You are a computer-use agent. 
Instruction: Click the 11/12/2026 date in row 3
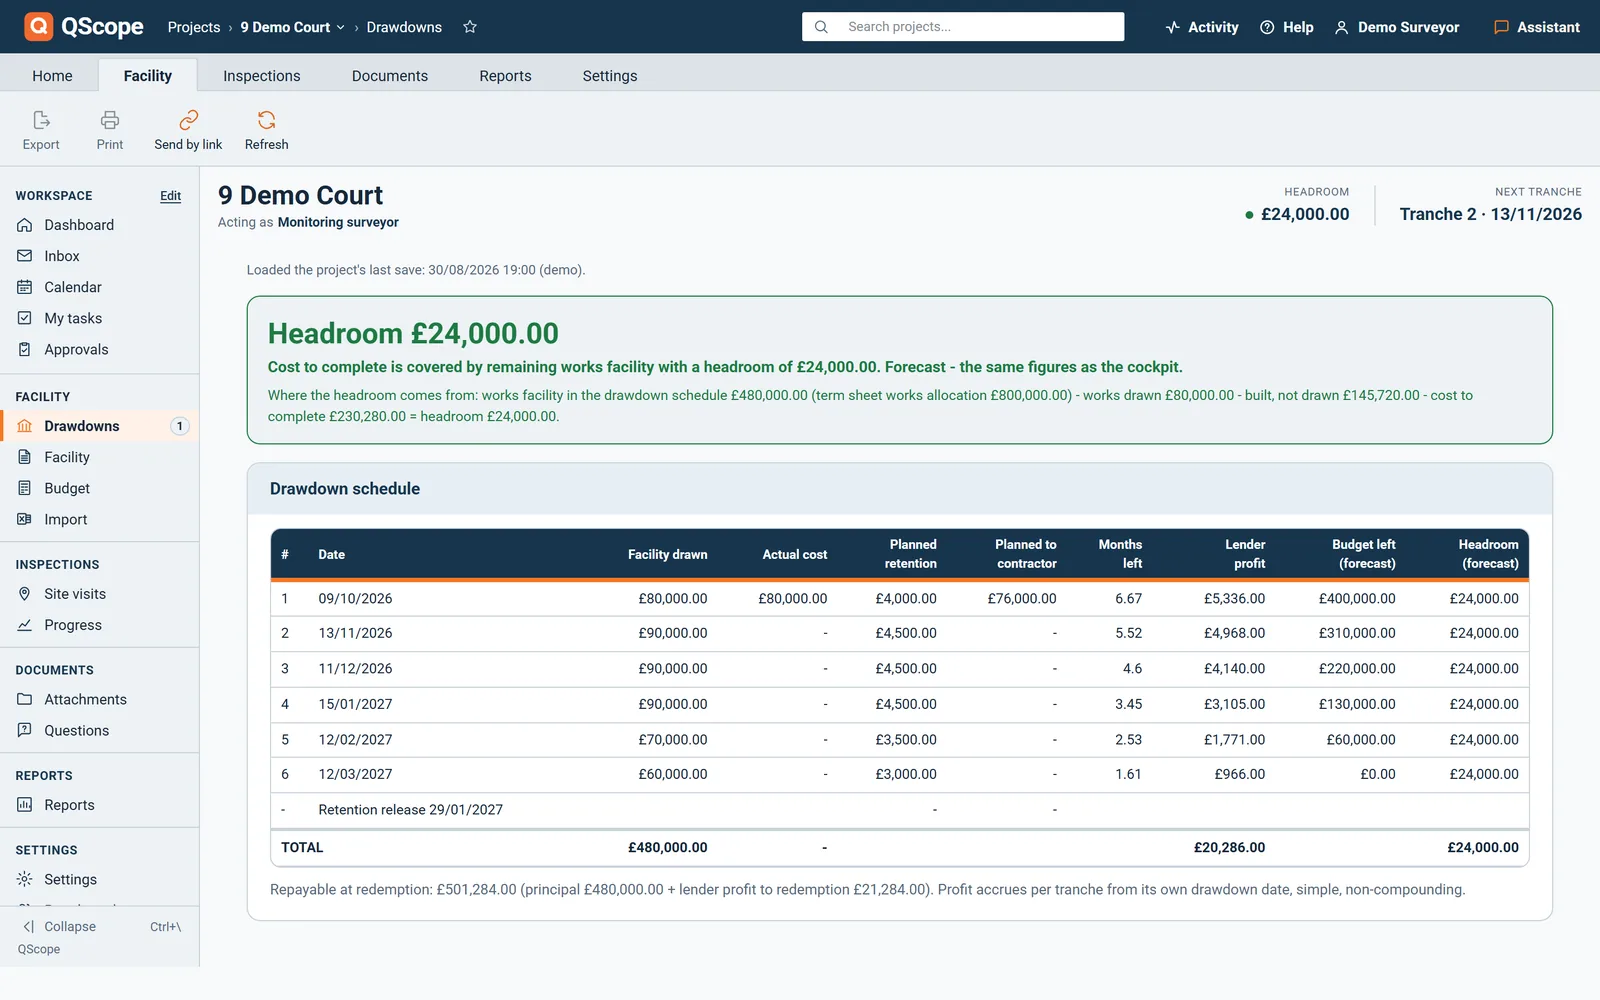(355, 668)
